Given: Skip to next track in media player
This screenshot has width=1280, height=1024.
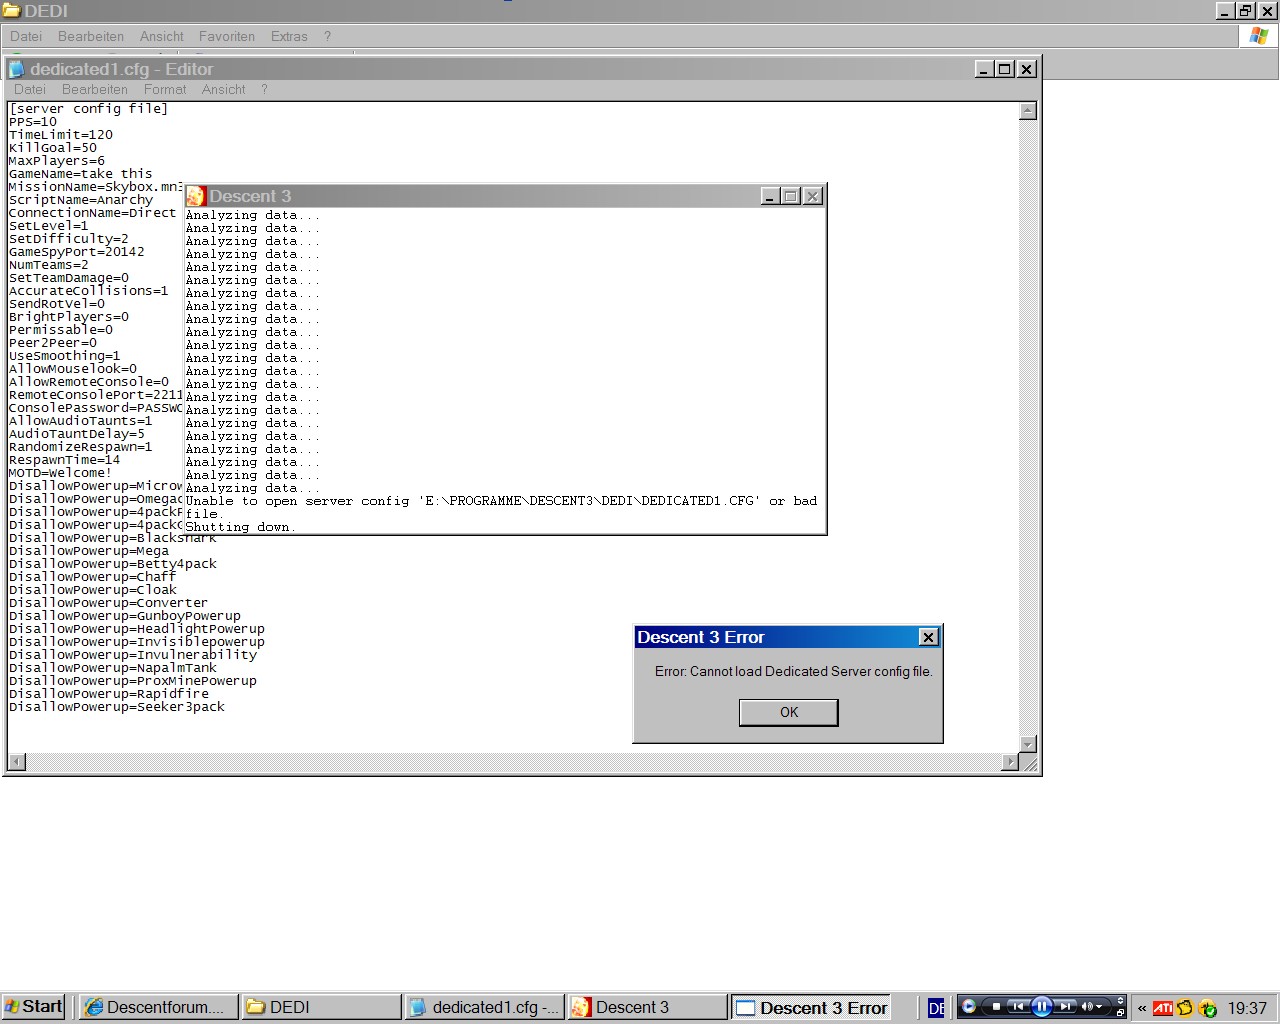Looking at the screenshot, I should click(x=1066, y=1007).
